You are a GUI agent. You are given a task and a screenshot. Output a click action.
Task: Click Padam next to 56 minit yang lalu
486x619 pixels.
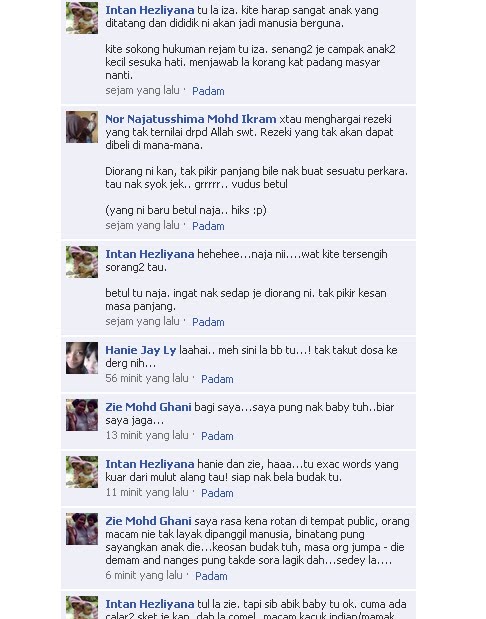(x=217, y=379)
